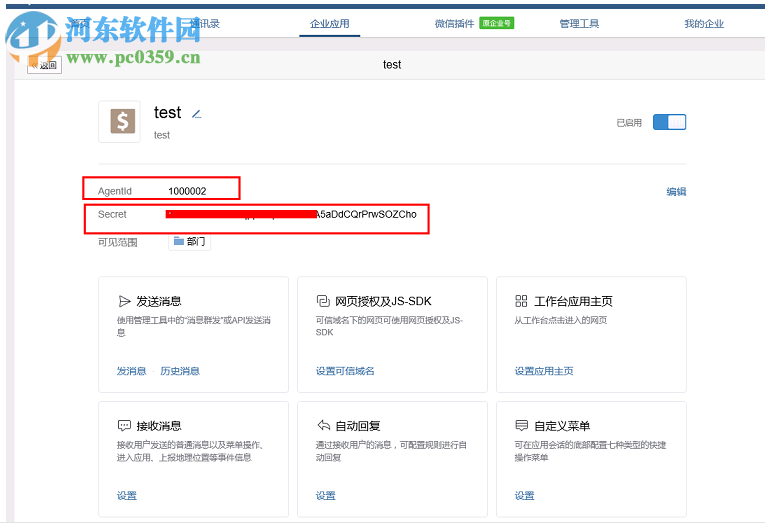Click the 发消息 link

click(x=131, y=371)
